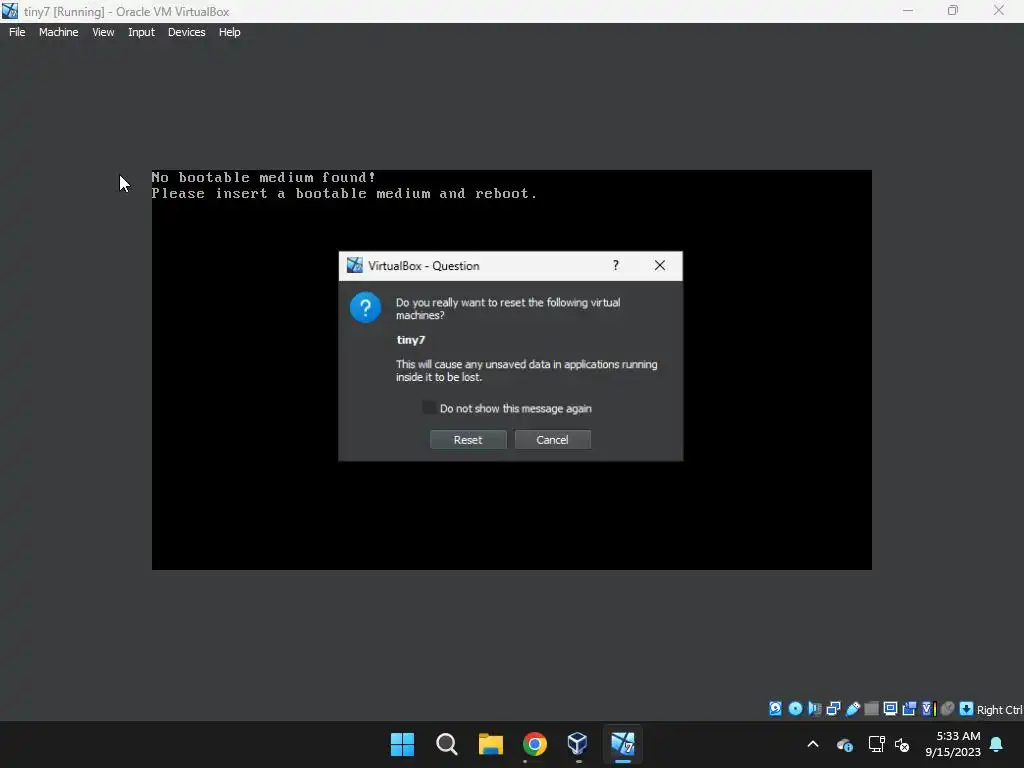Viewport: 1024px width, 768px height.
Task: Open Google Chrome from the taskbar
Action: [x=535, y=744]
